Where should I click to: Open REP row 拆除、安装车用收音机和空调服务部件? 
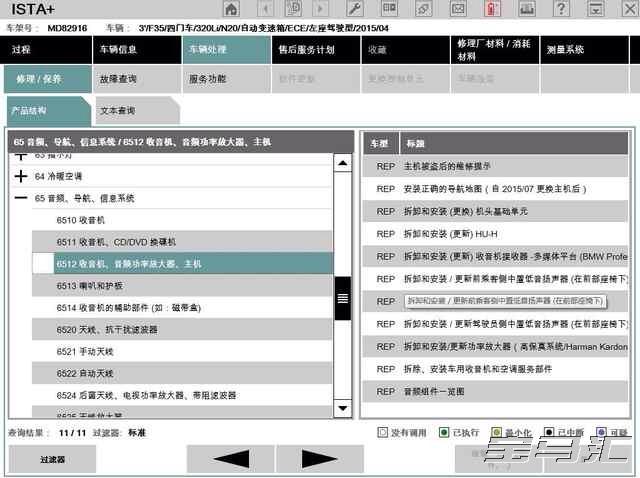click(x=495, y=369)
